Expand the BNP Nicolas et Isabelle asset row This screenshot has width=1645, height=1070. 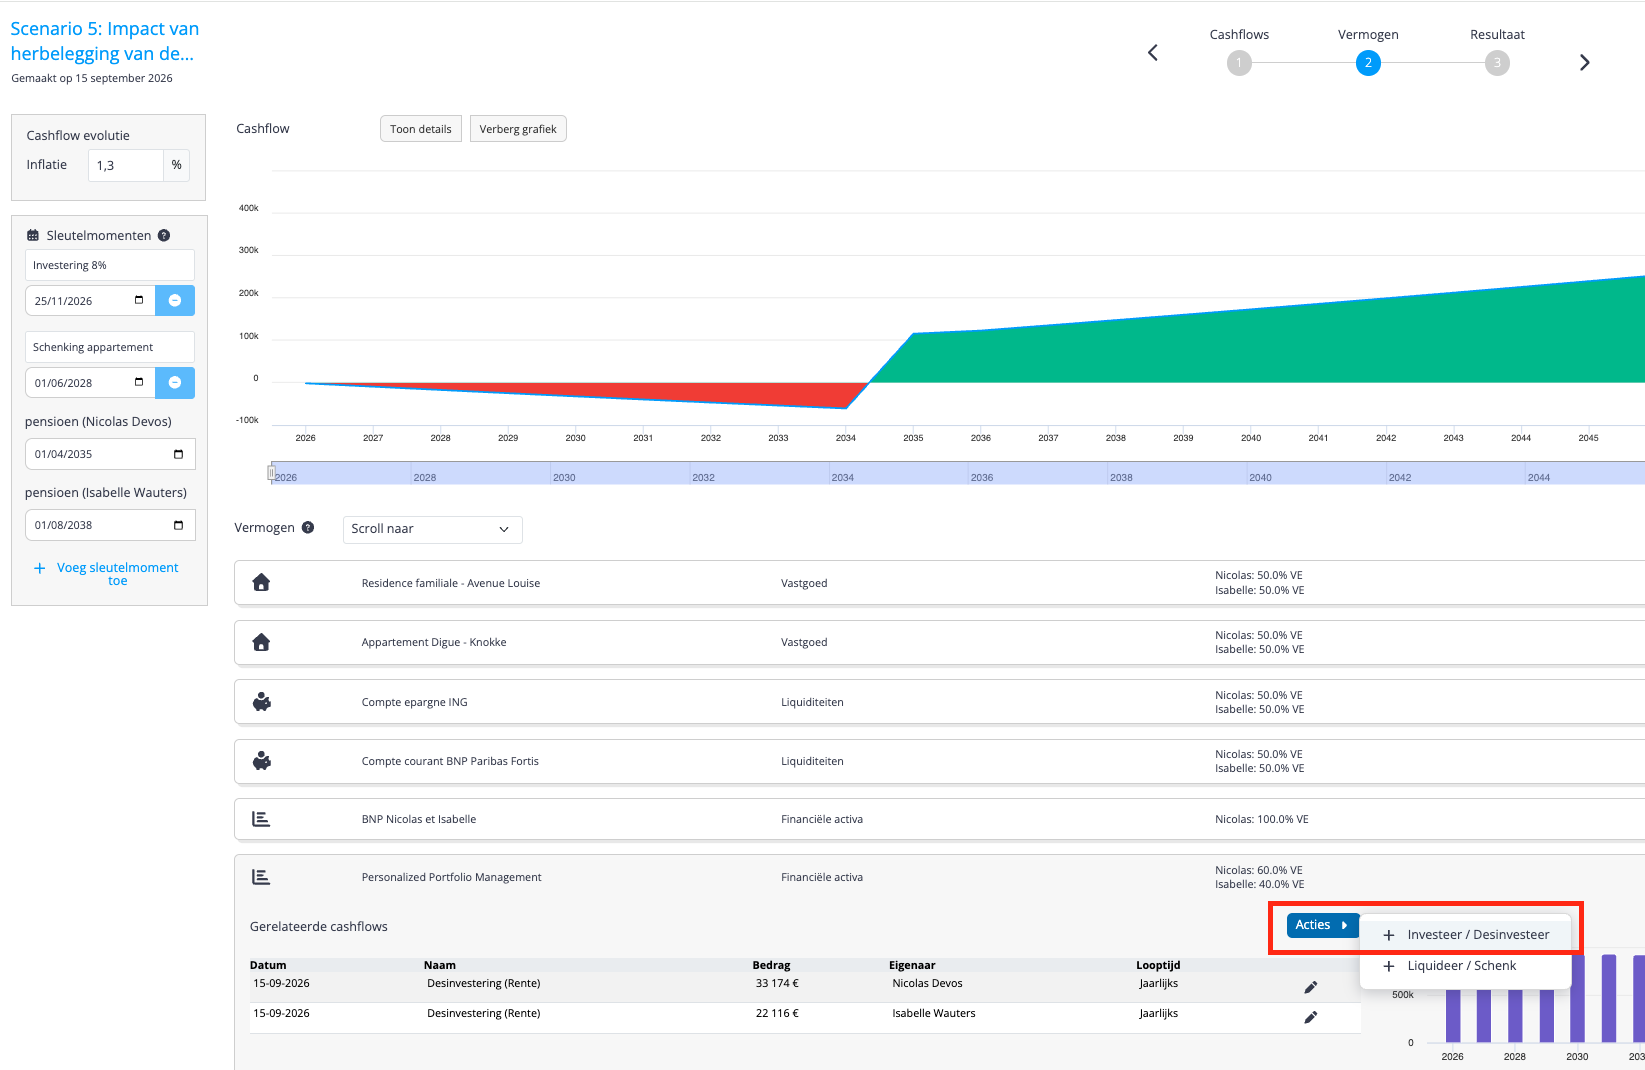(939, 819)
